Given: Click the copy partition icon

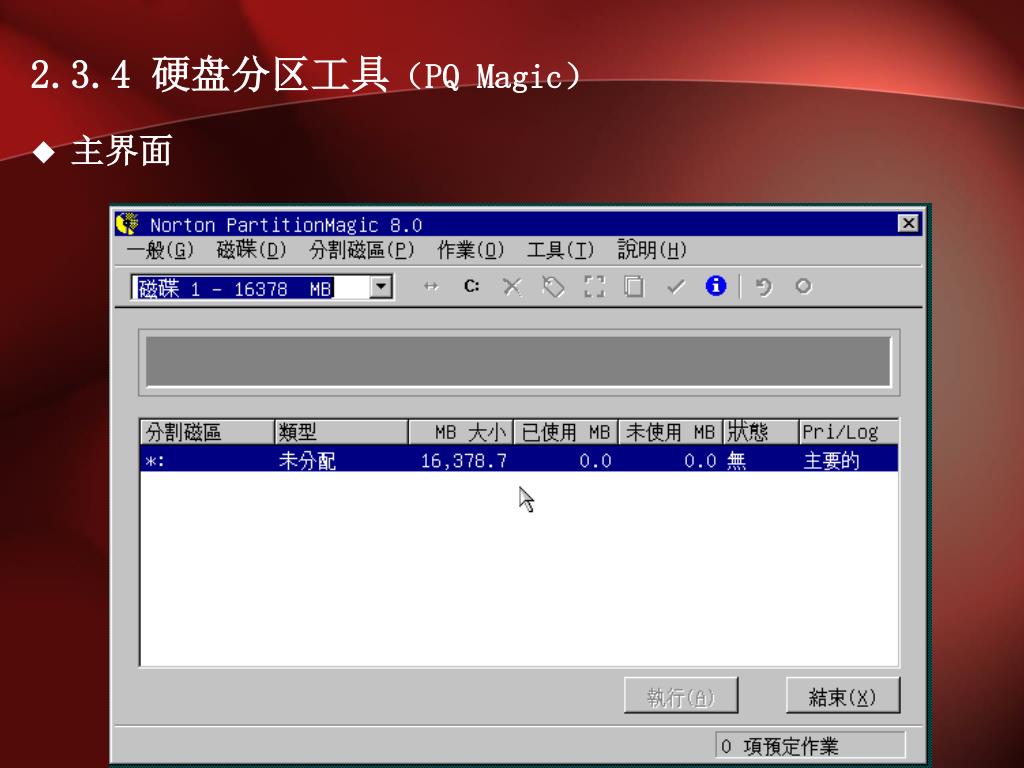Looking at the screenshot, I should coord(633,287).
